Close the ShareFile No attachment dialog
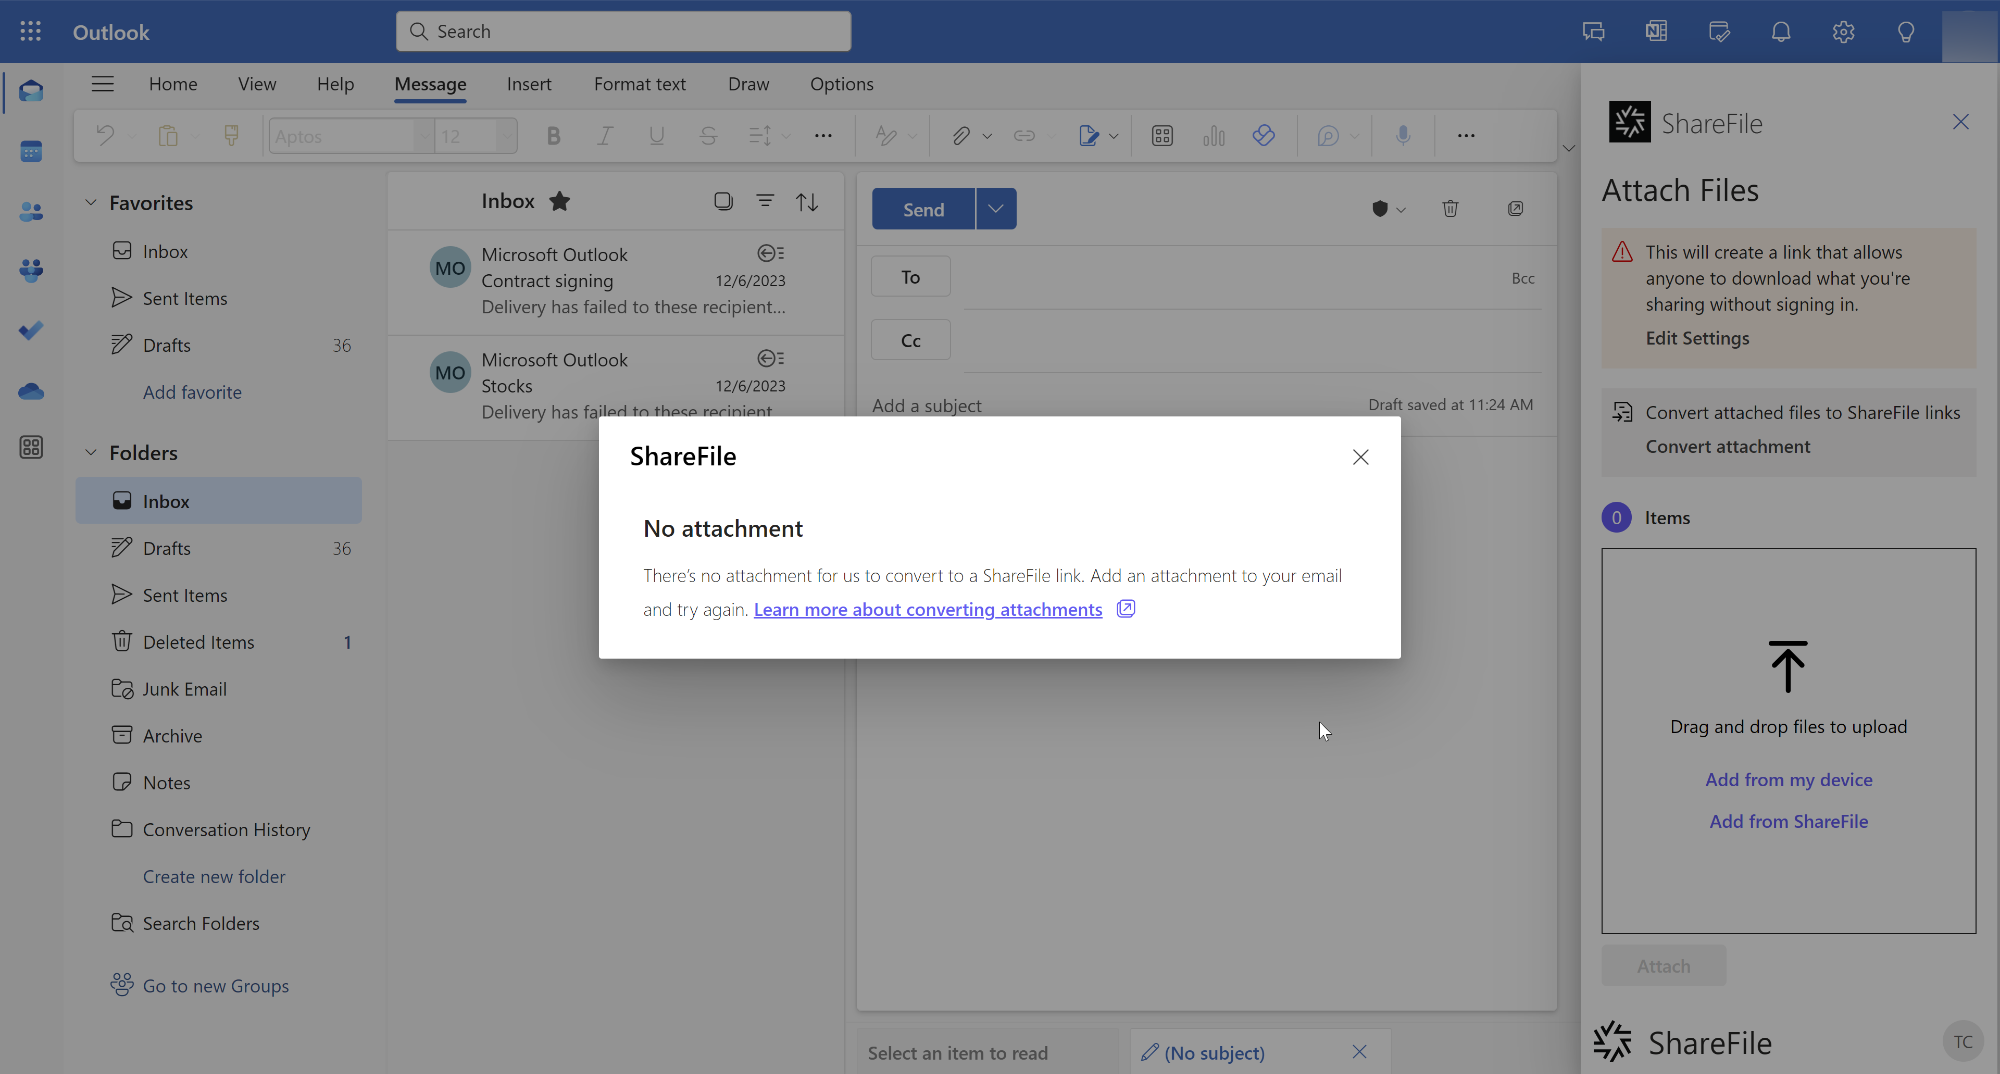The image size is (2000, 1074). tap(1360, 457)
